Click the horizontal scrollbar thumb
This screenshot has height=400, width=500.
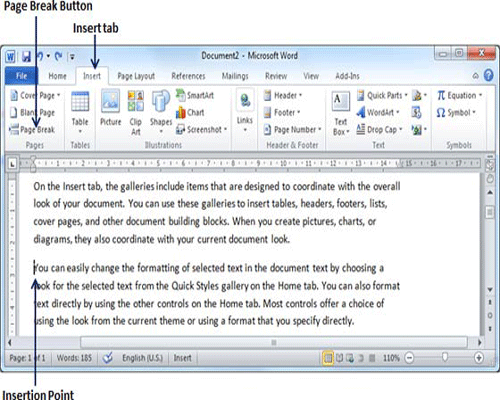pyautogui.click(x=274, y=342)
